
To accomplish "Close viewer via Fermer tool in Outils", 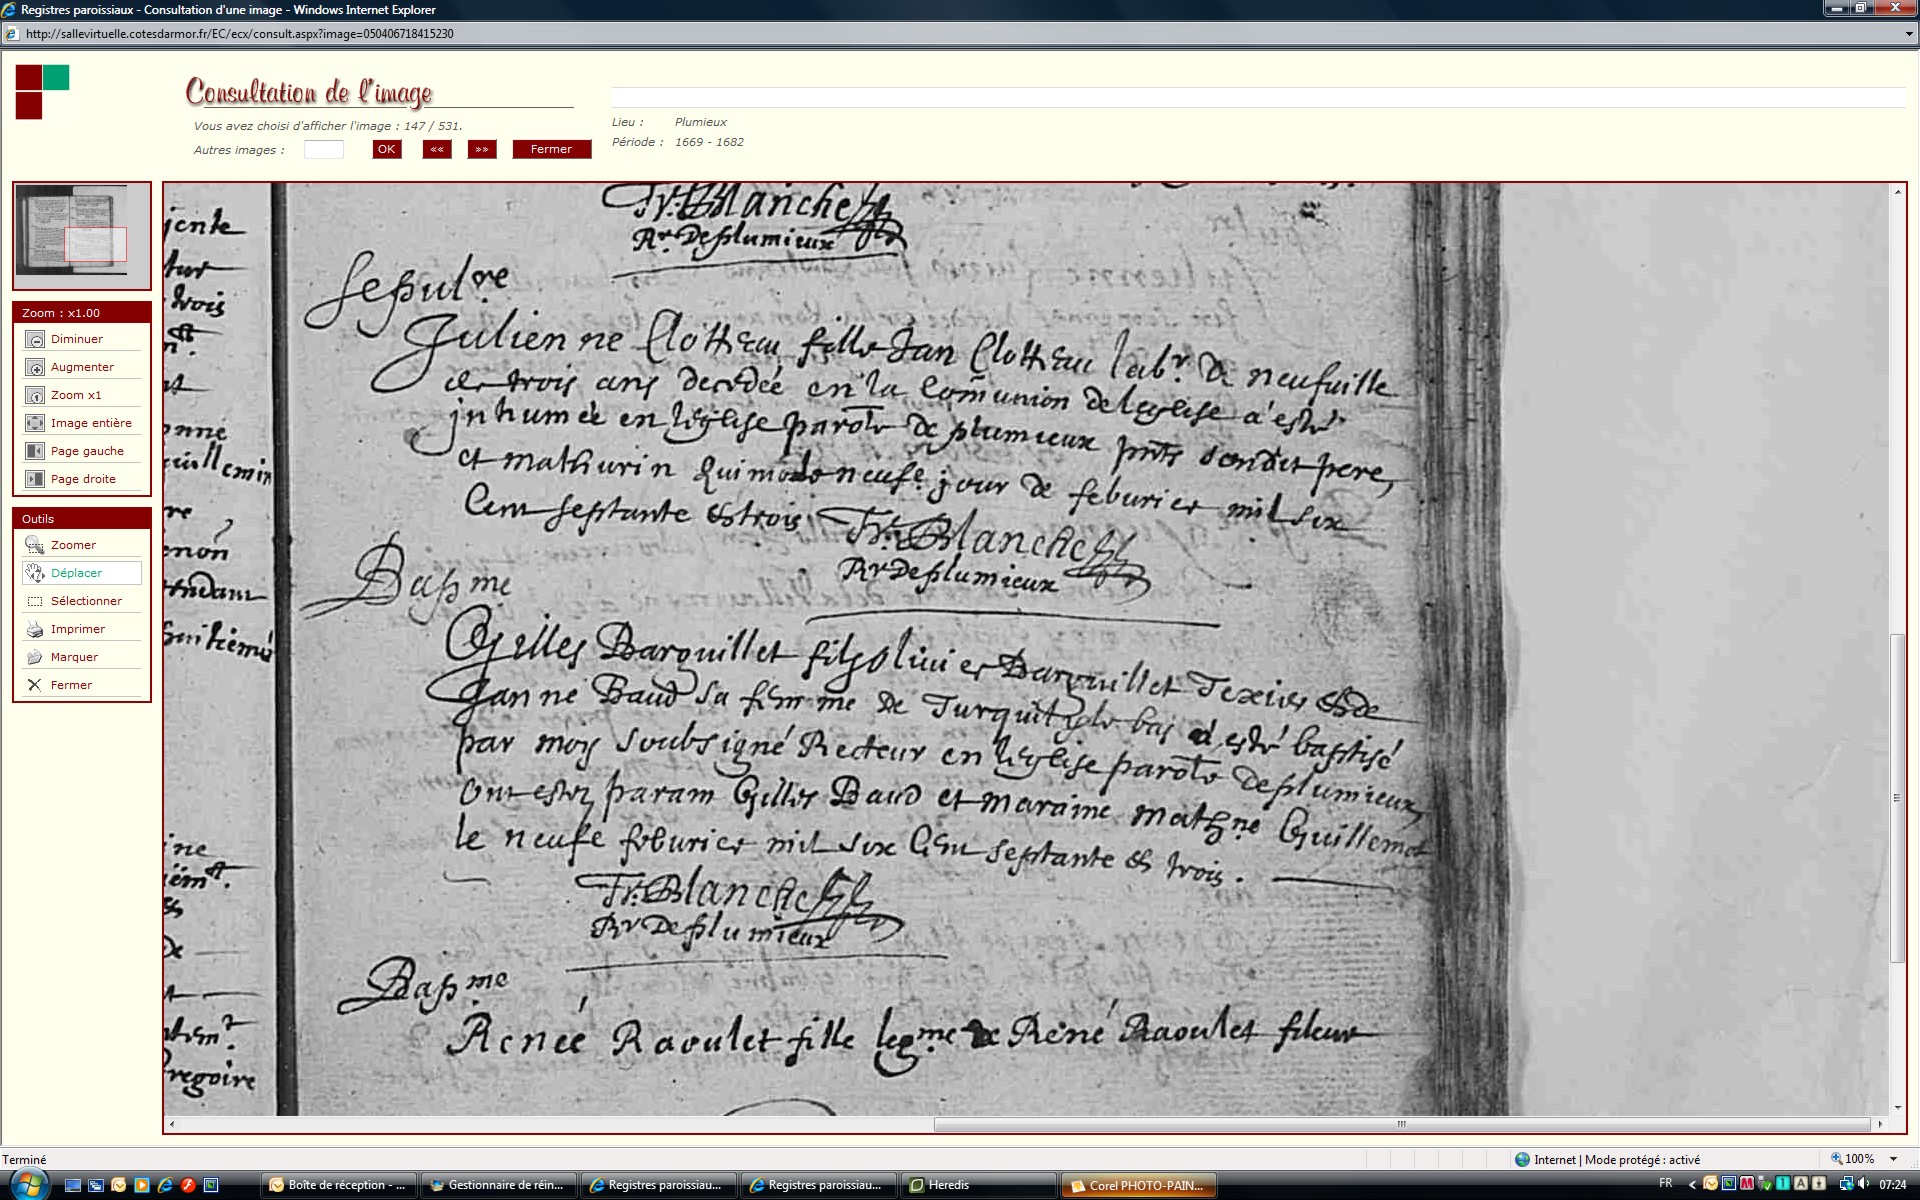I will (35, 686).
